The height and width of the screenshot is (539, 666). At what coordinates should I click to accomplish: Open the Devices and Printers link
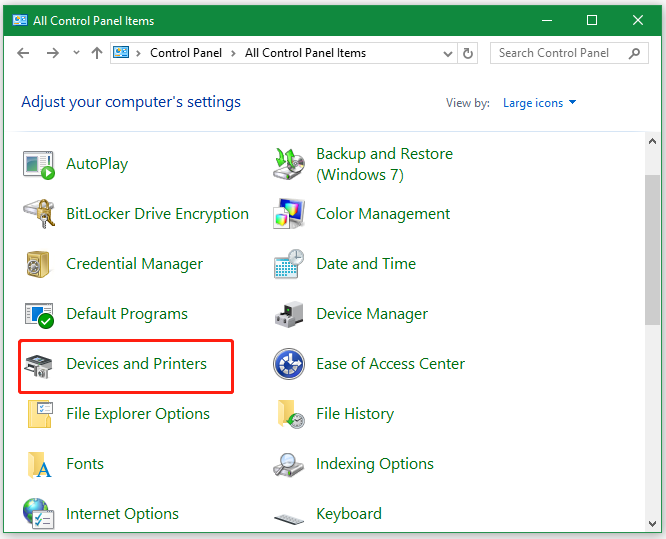pos(136,364)
